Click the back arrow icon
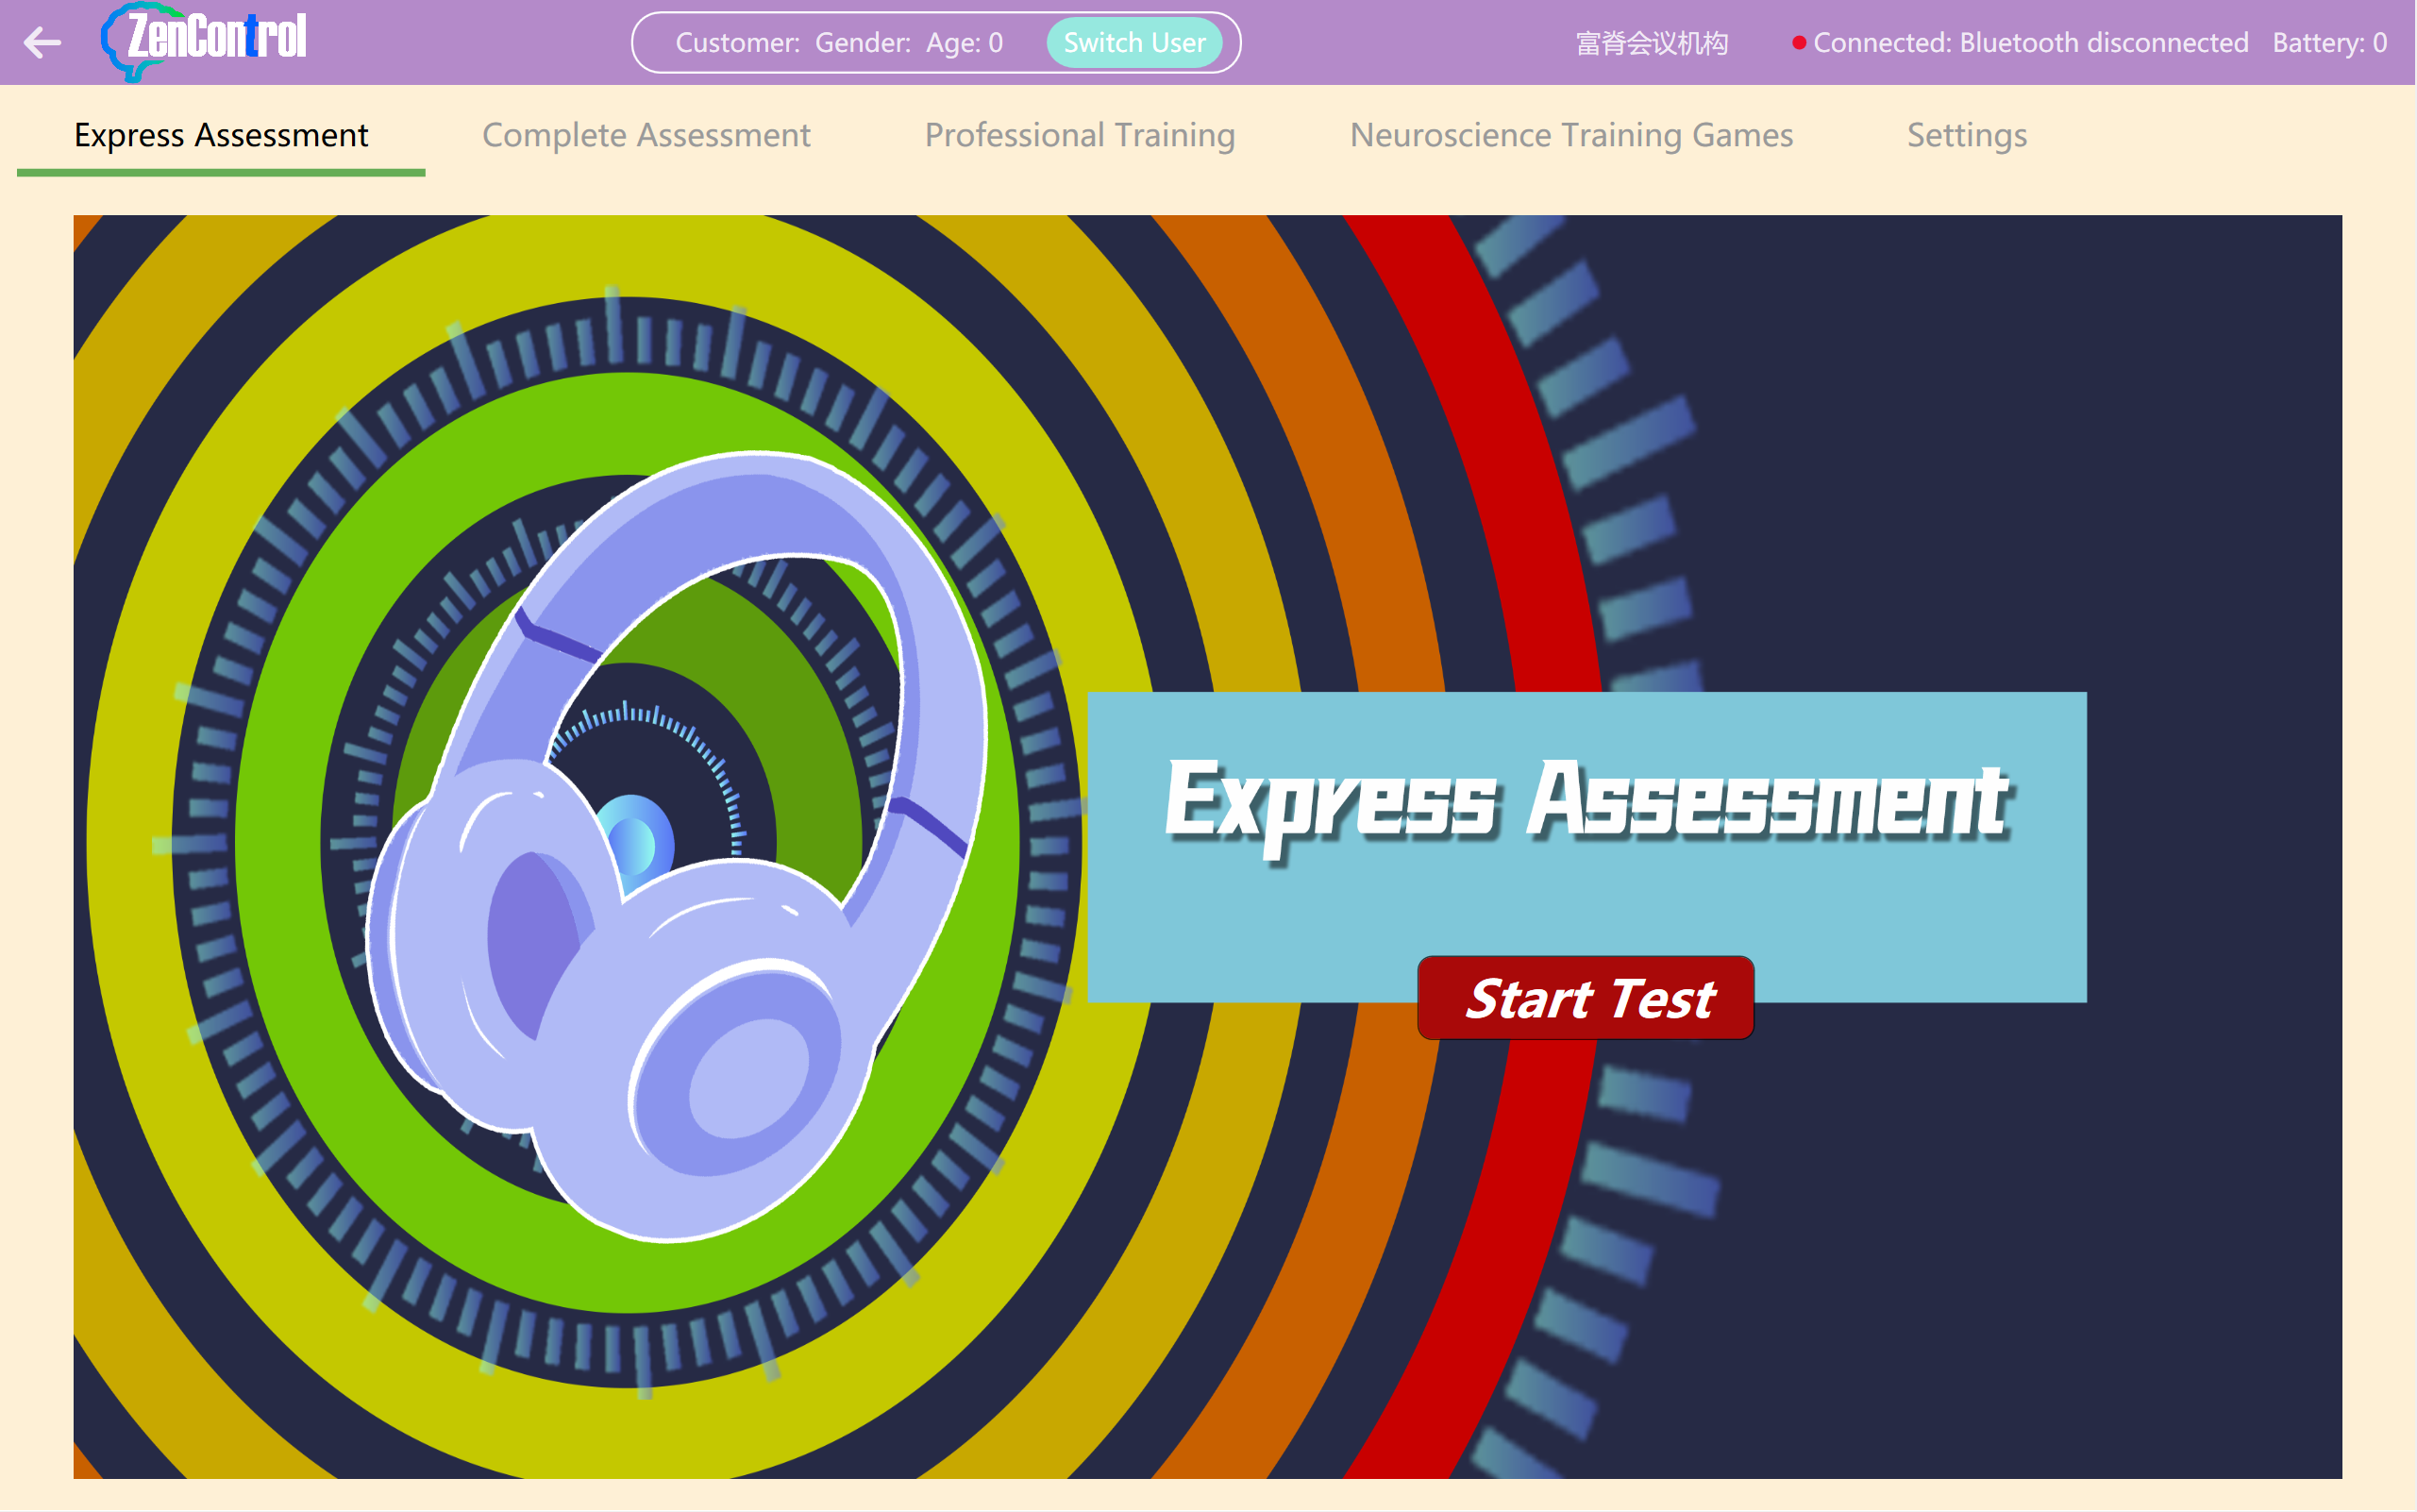The width and height of the screenshot is (2417, 1512). pos(42,42)
